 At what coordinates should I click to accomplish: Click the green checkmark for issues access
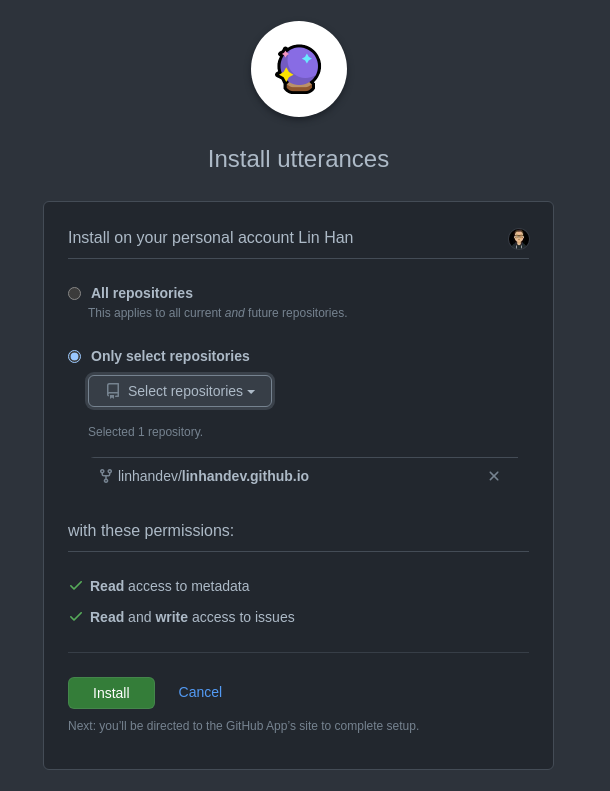click(x=76, y=617)
